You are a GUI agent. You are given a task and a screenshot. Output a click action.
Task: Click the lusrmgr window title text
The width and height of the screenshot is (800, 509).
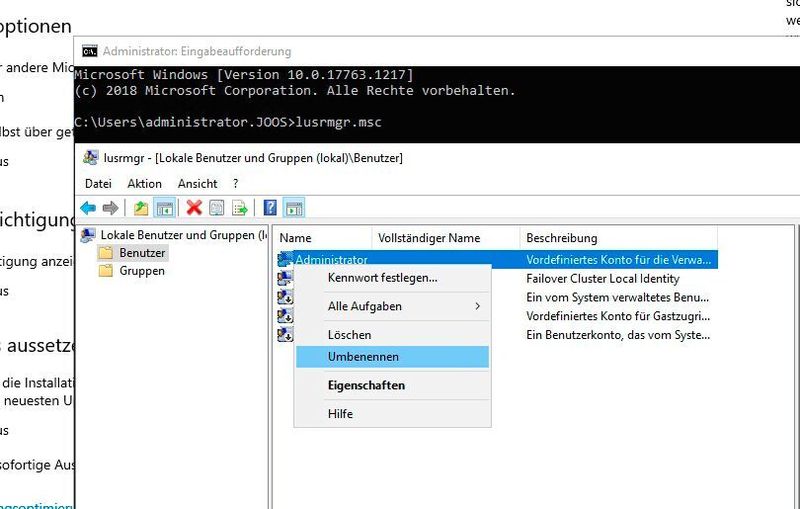click(253, 158)
